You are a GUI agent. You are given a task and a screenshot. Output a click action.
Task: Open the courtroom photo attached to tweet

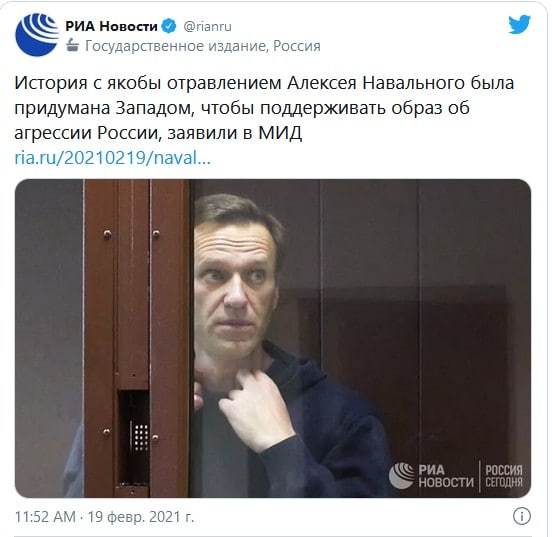(x=273, y=338)
